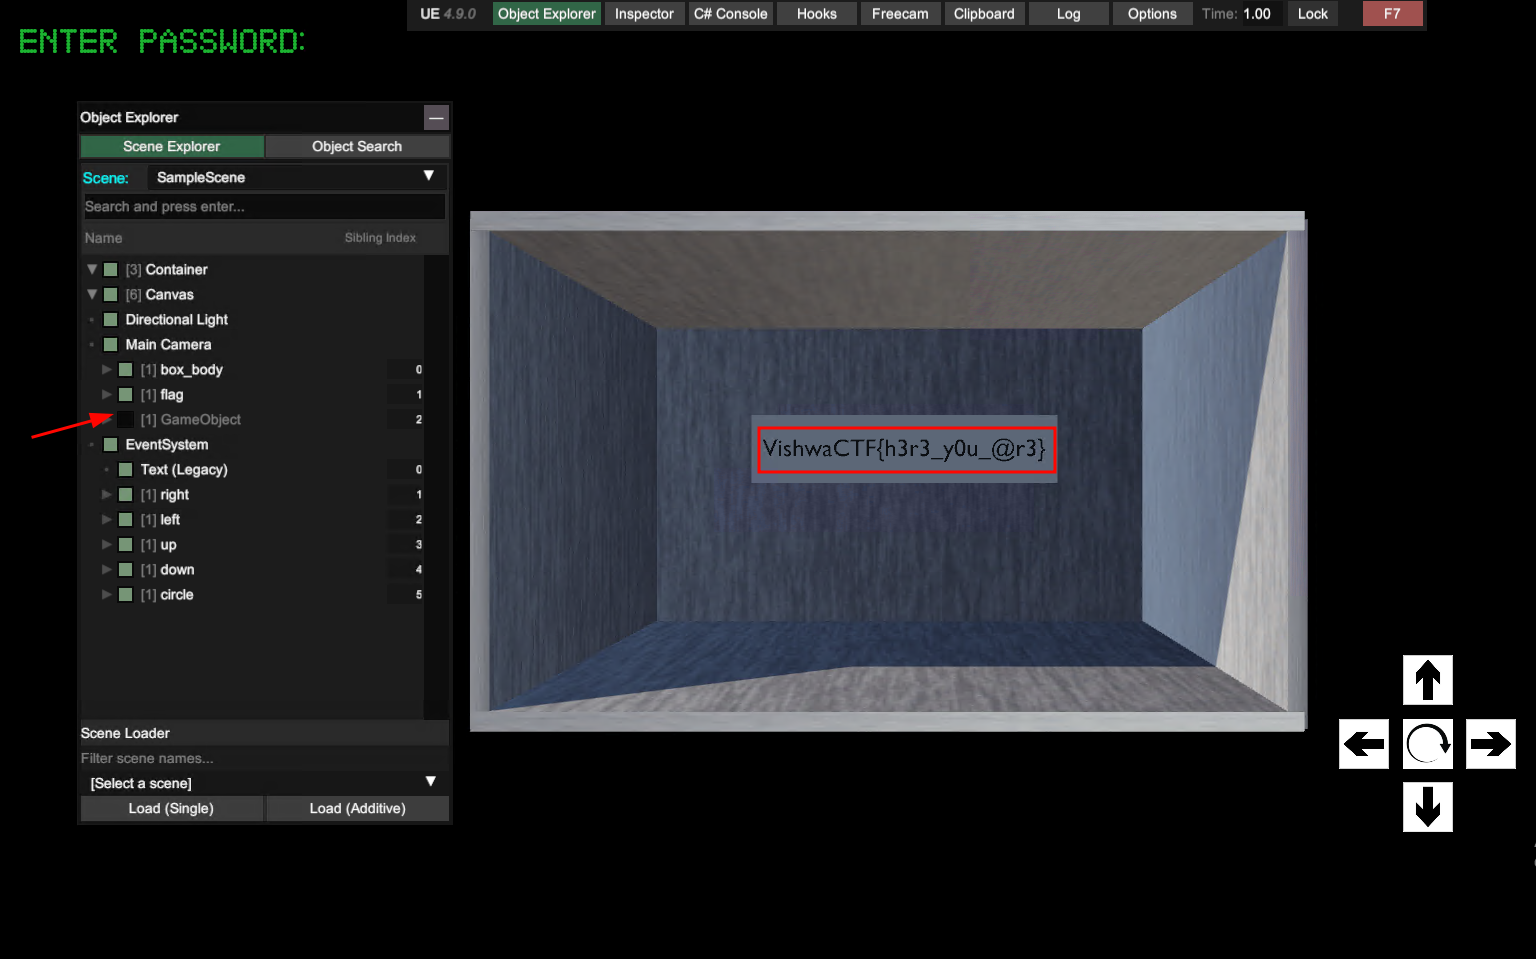This screenshot has width=1536, height=959.
Task: Click the left arrow navigation icon
Action: click(x=1364, y=744)
